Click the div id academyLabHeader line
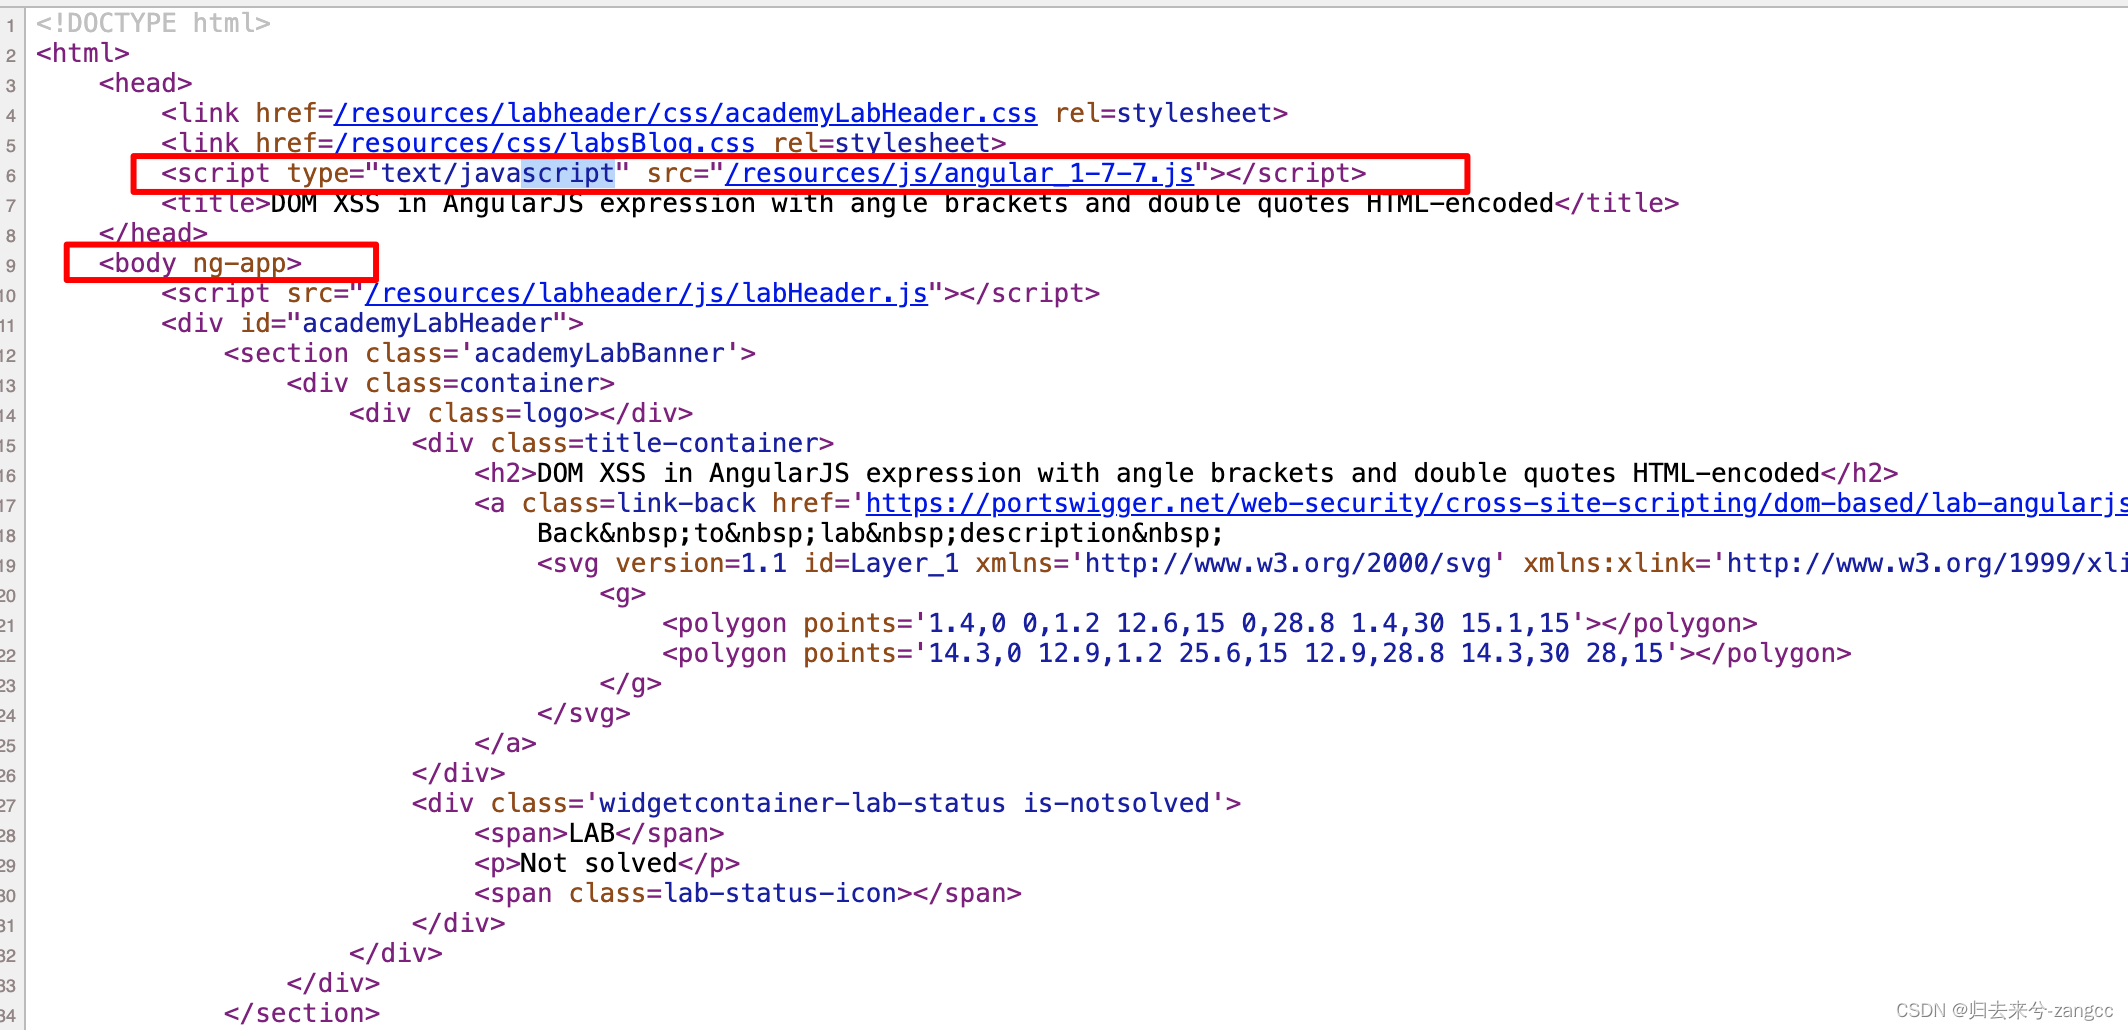 click(372, 323)
